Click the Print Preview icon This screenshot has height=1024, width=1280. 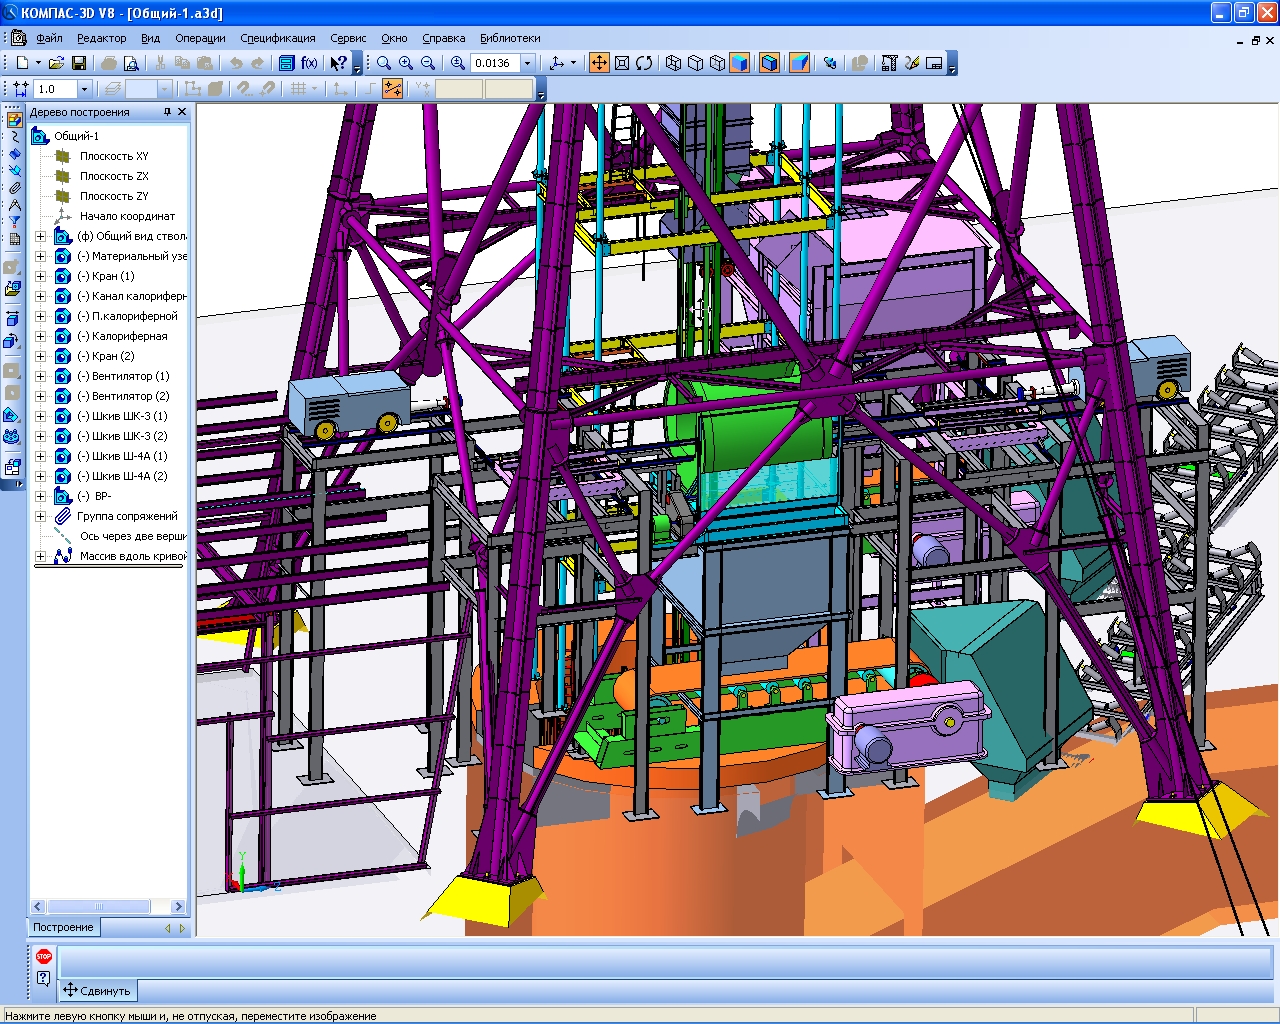click(x=130, y=63)
